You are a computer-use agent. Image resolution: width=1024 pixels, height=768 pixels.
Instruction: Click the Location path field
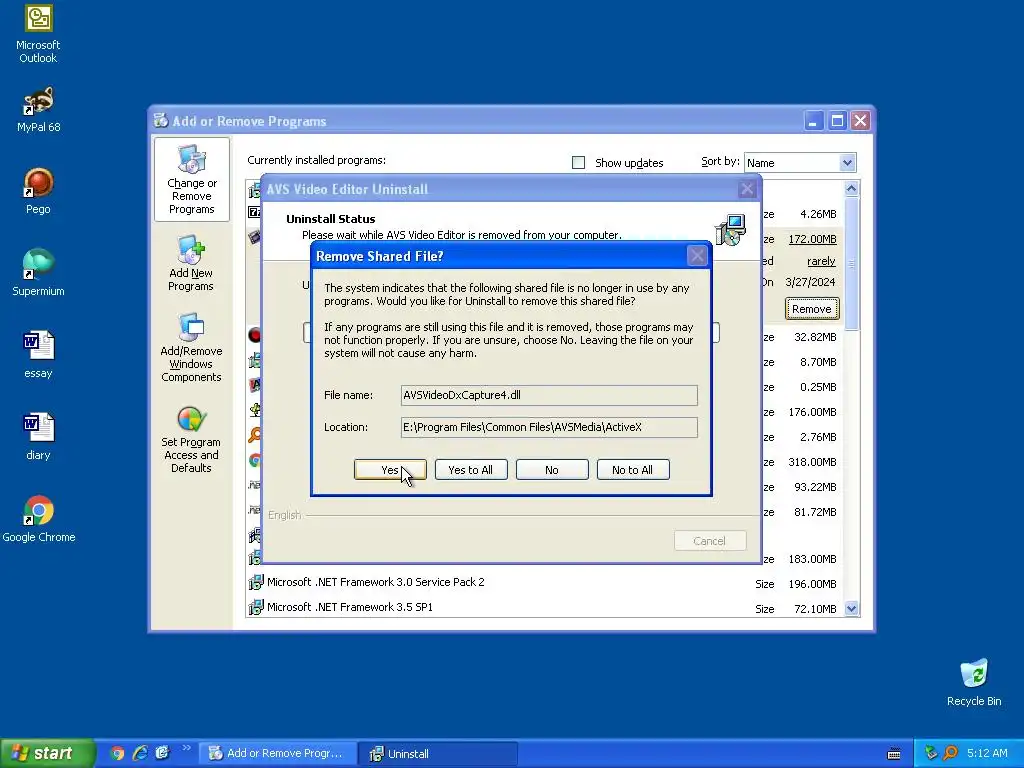coord(549,427)
